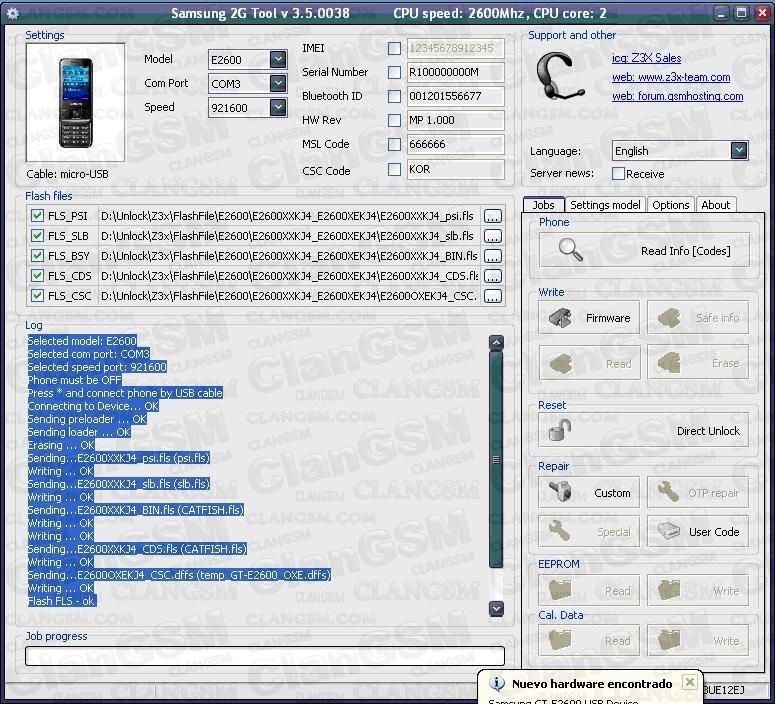Click the User Code drive icon
The width and height of the screenshot is (775, 704).
point(669,531)
